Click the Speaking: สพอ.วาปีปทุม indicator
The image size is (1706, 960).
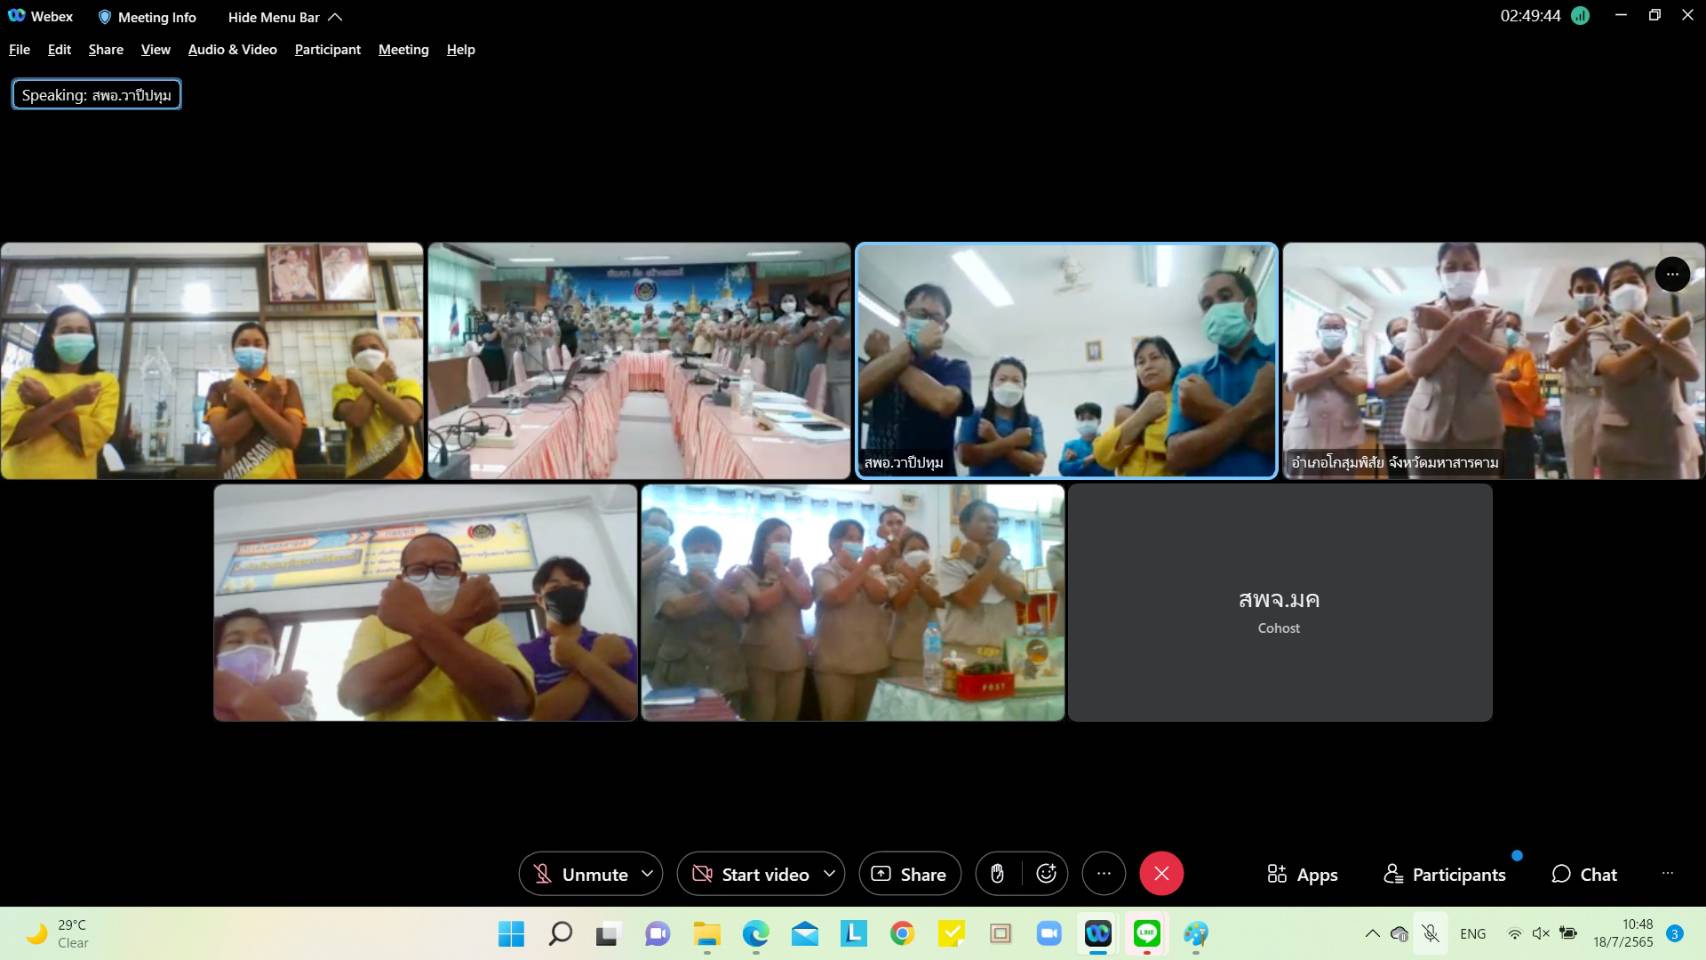96,95
